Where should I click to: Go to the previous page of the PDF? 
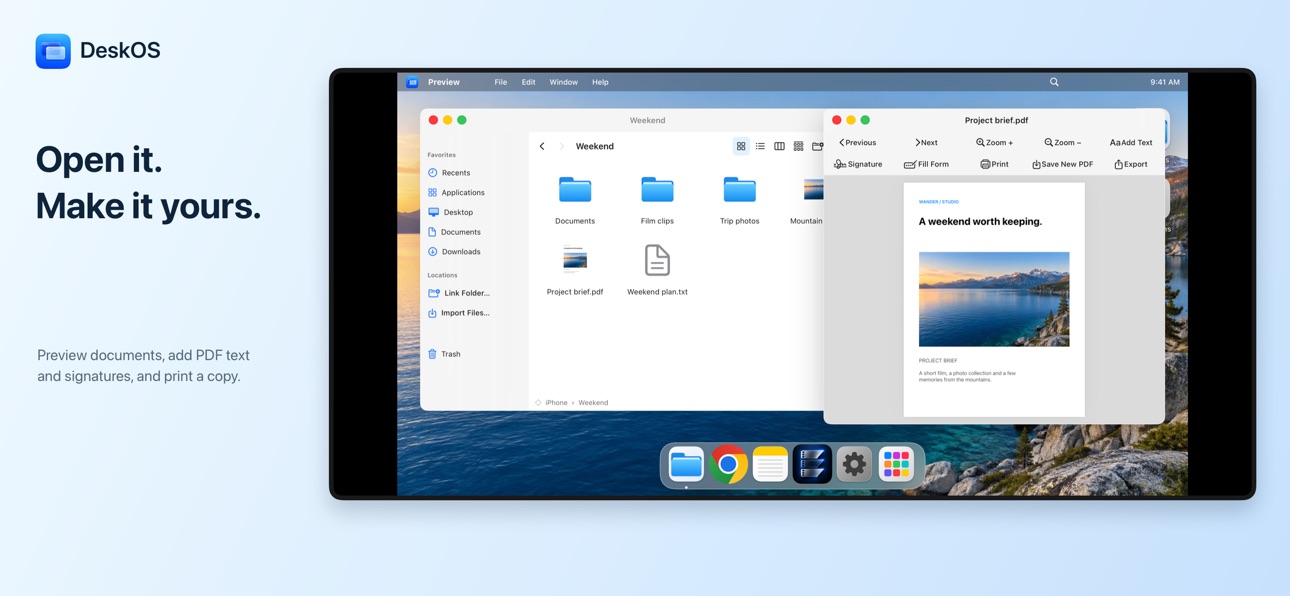click(857, 143)
